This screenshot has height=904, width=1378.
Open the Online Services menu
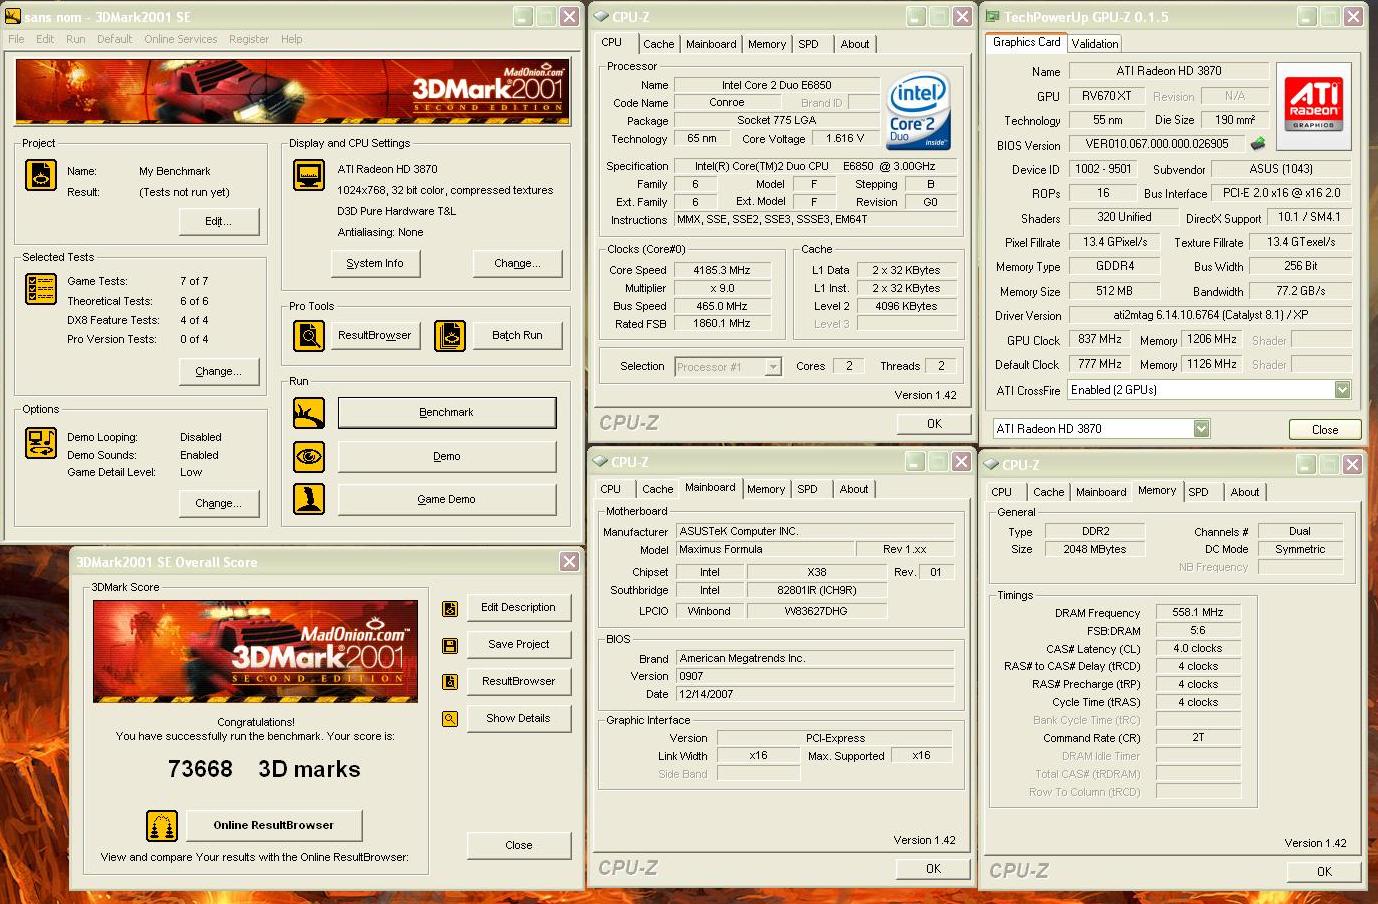(x=180, y=39)
